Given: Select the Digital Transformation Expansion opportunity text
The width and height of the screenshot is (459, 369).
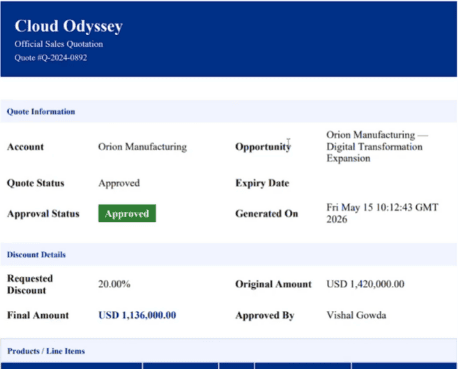Looking at the screenshot, I should click(377, 146).
